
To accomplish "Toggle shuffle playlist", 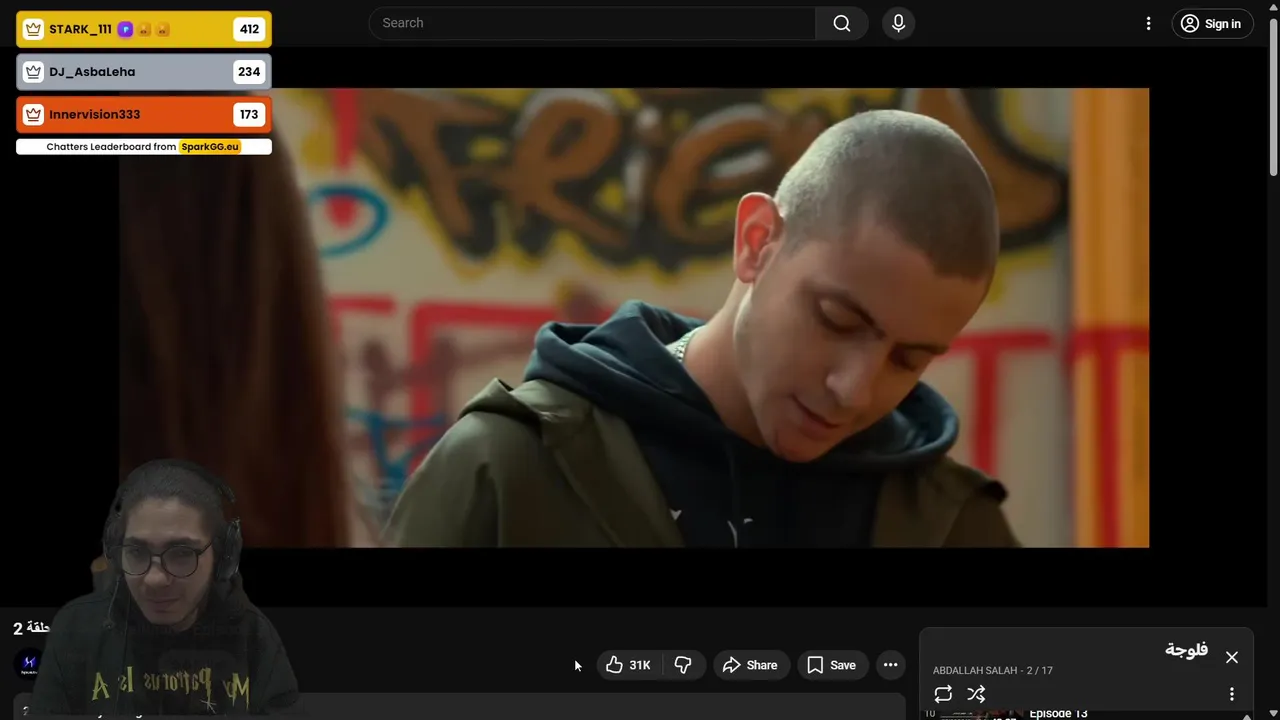I will (x=977, y=694).
